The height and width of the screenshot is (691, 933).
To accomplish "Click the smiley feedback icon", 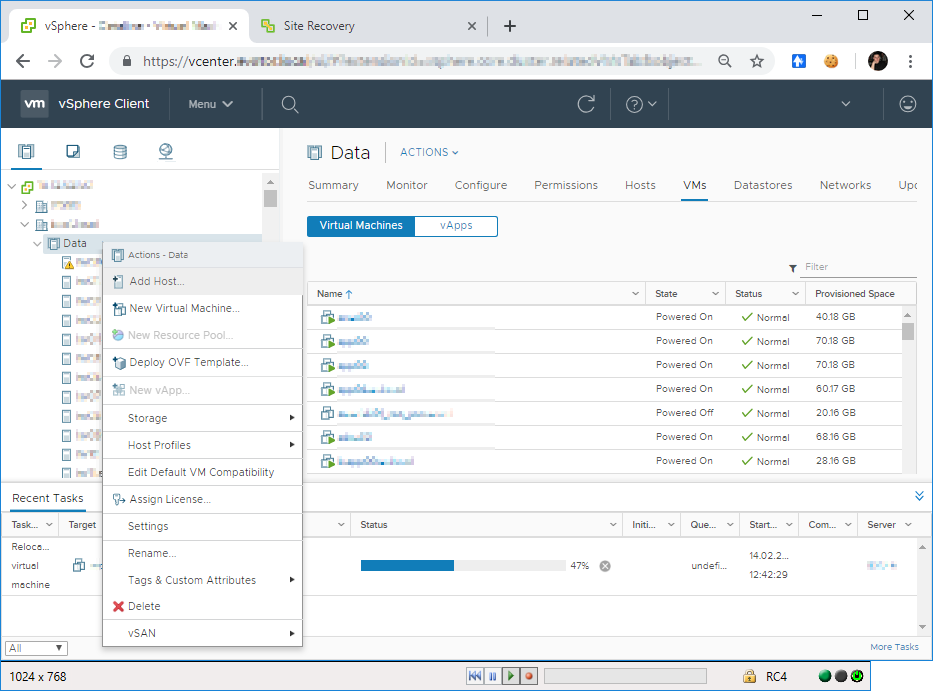I will [907, 104].
